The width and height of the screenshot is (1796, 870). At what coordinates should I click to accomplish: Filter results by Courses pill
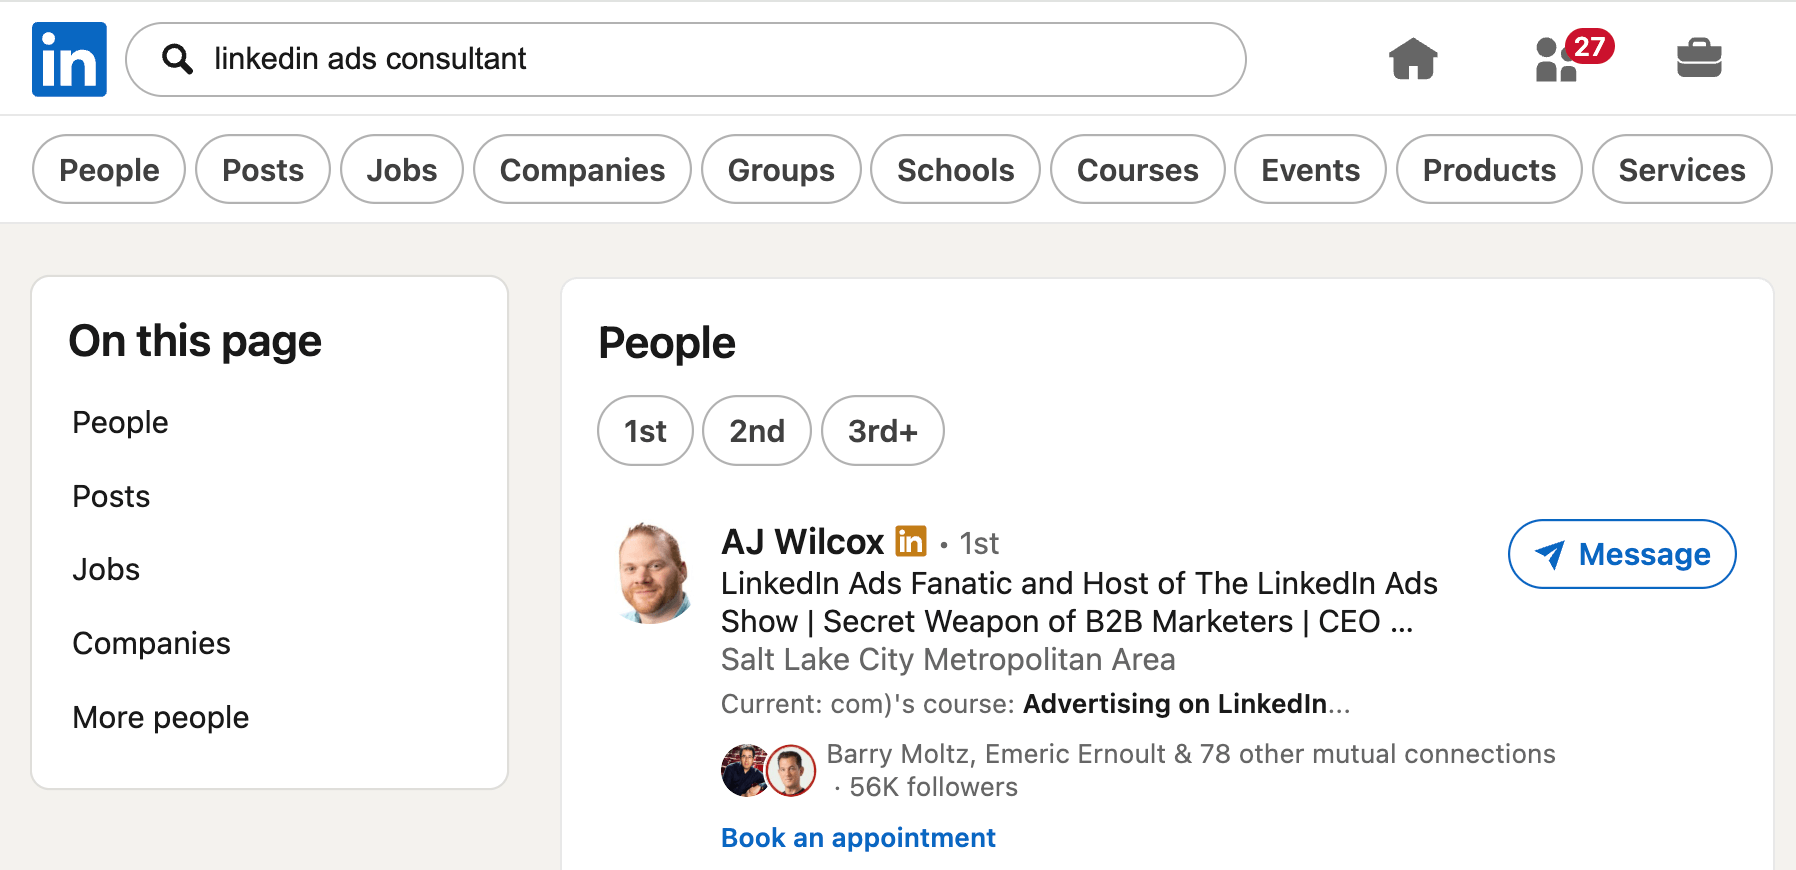click(x=1138, y=169)
